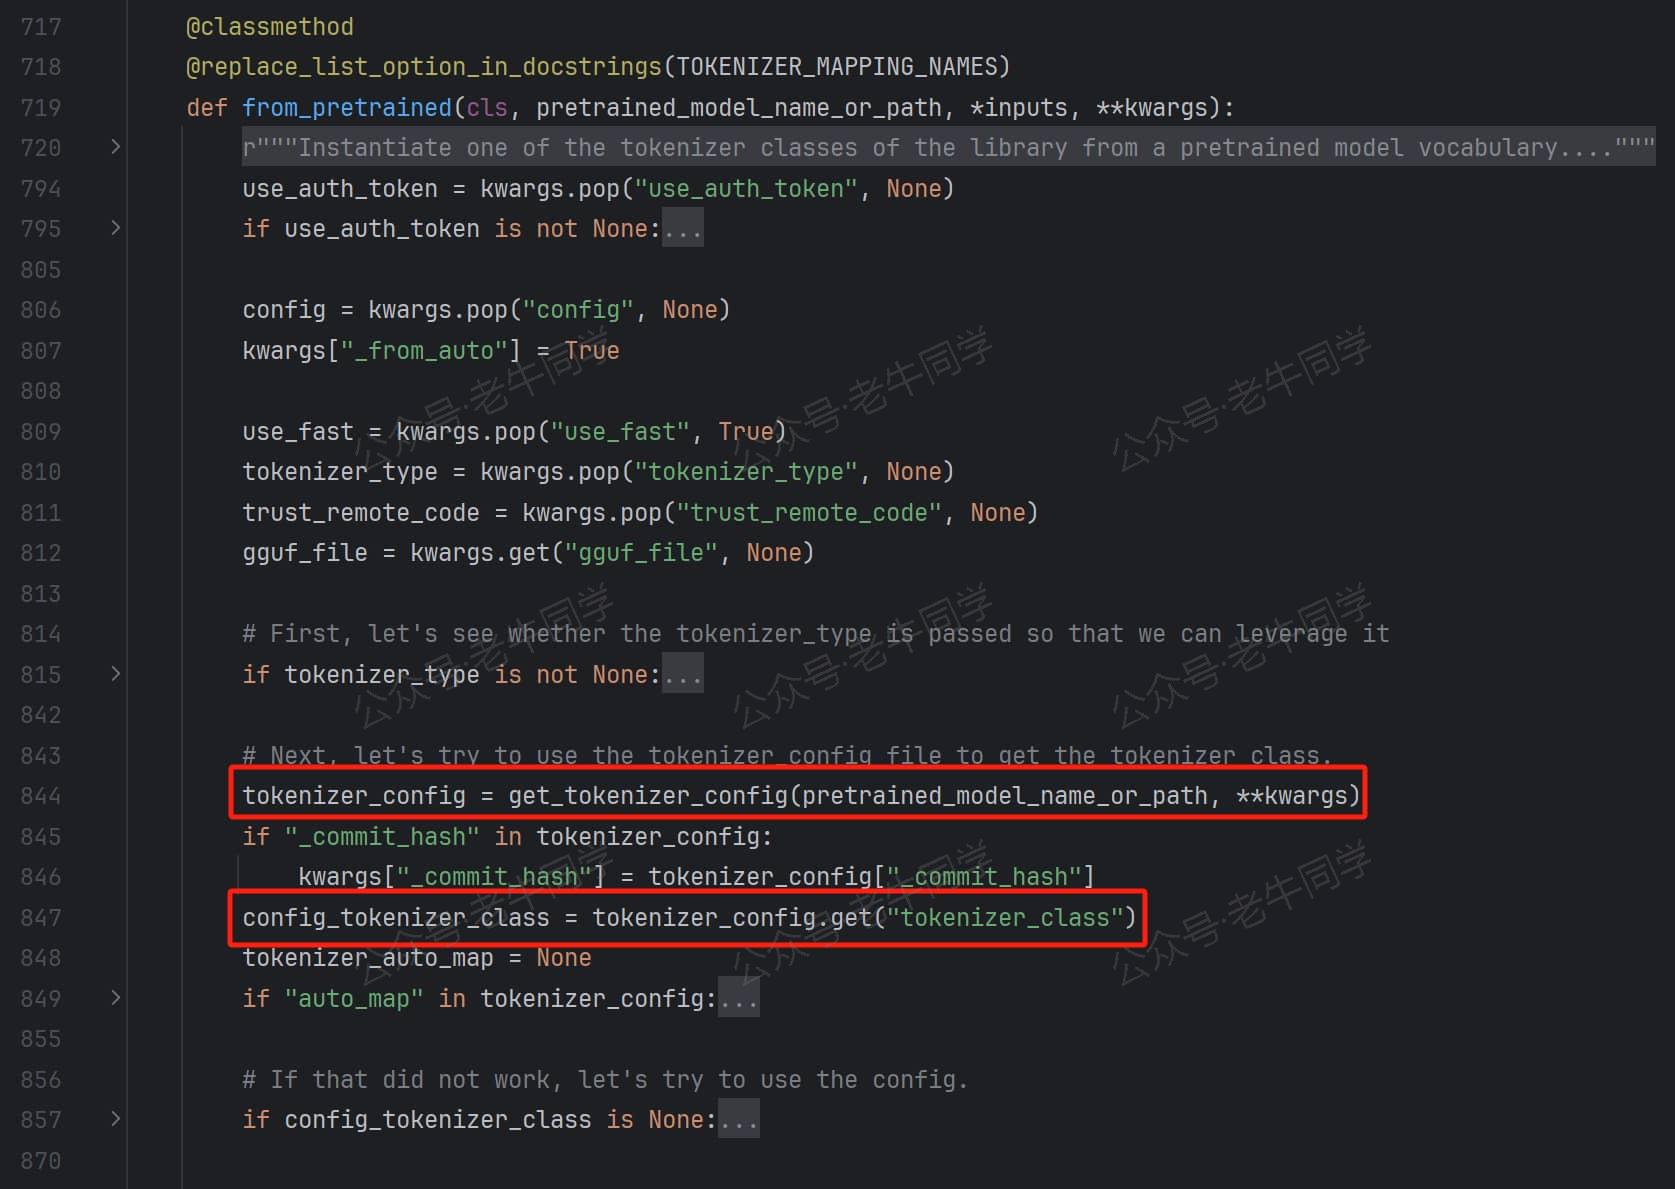Click line number 717 in the gutter
Viewport: 1675px width, 1189px height.
point(41,27)
